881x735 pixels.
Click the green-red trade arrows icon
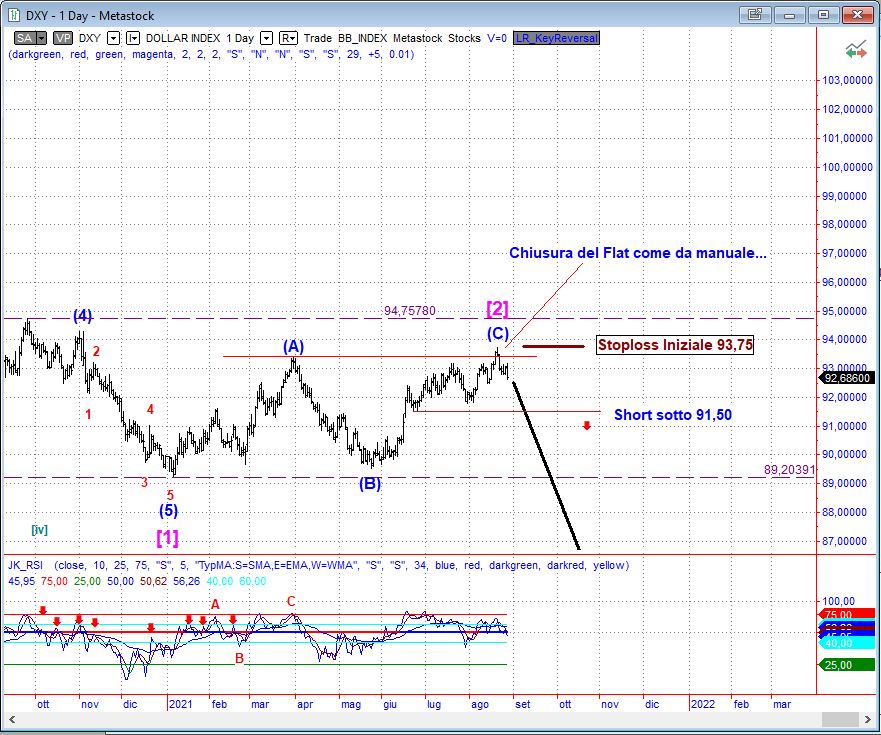[854, 49]
